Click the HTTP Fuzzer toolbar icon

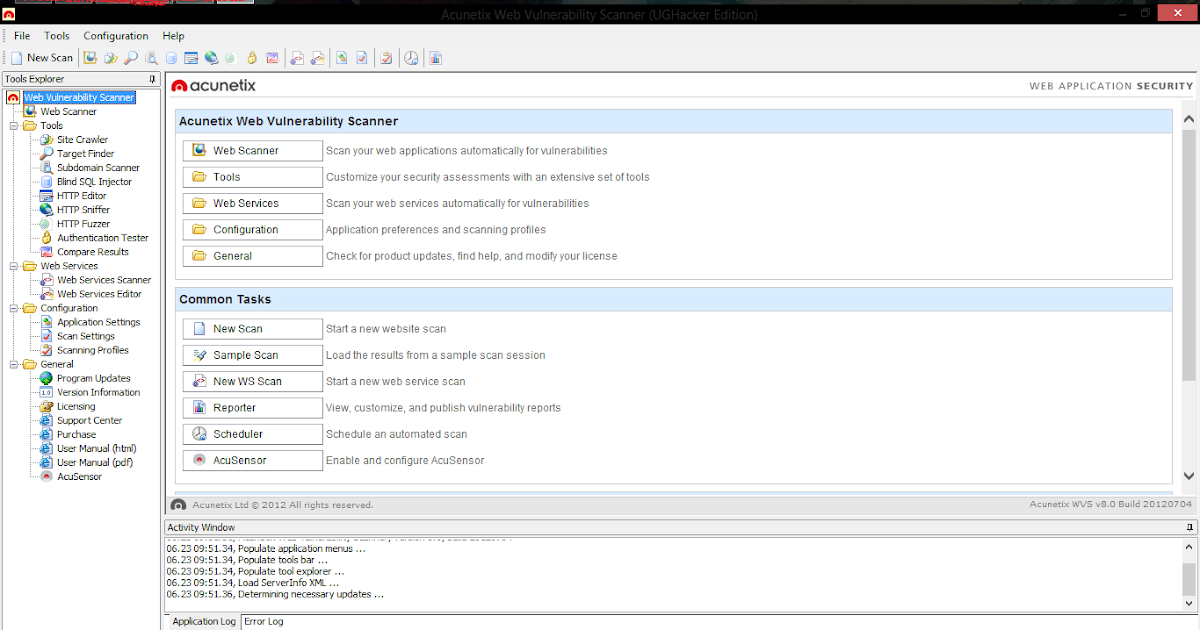[x=230, y=58]
